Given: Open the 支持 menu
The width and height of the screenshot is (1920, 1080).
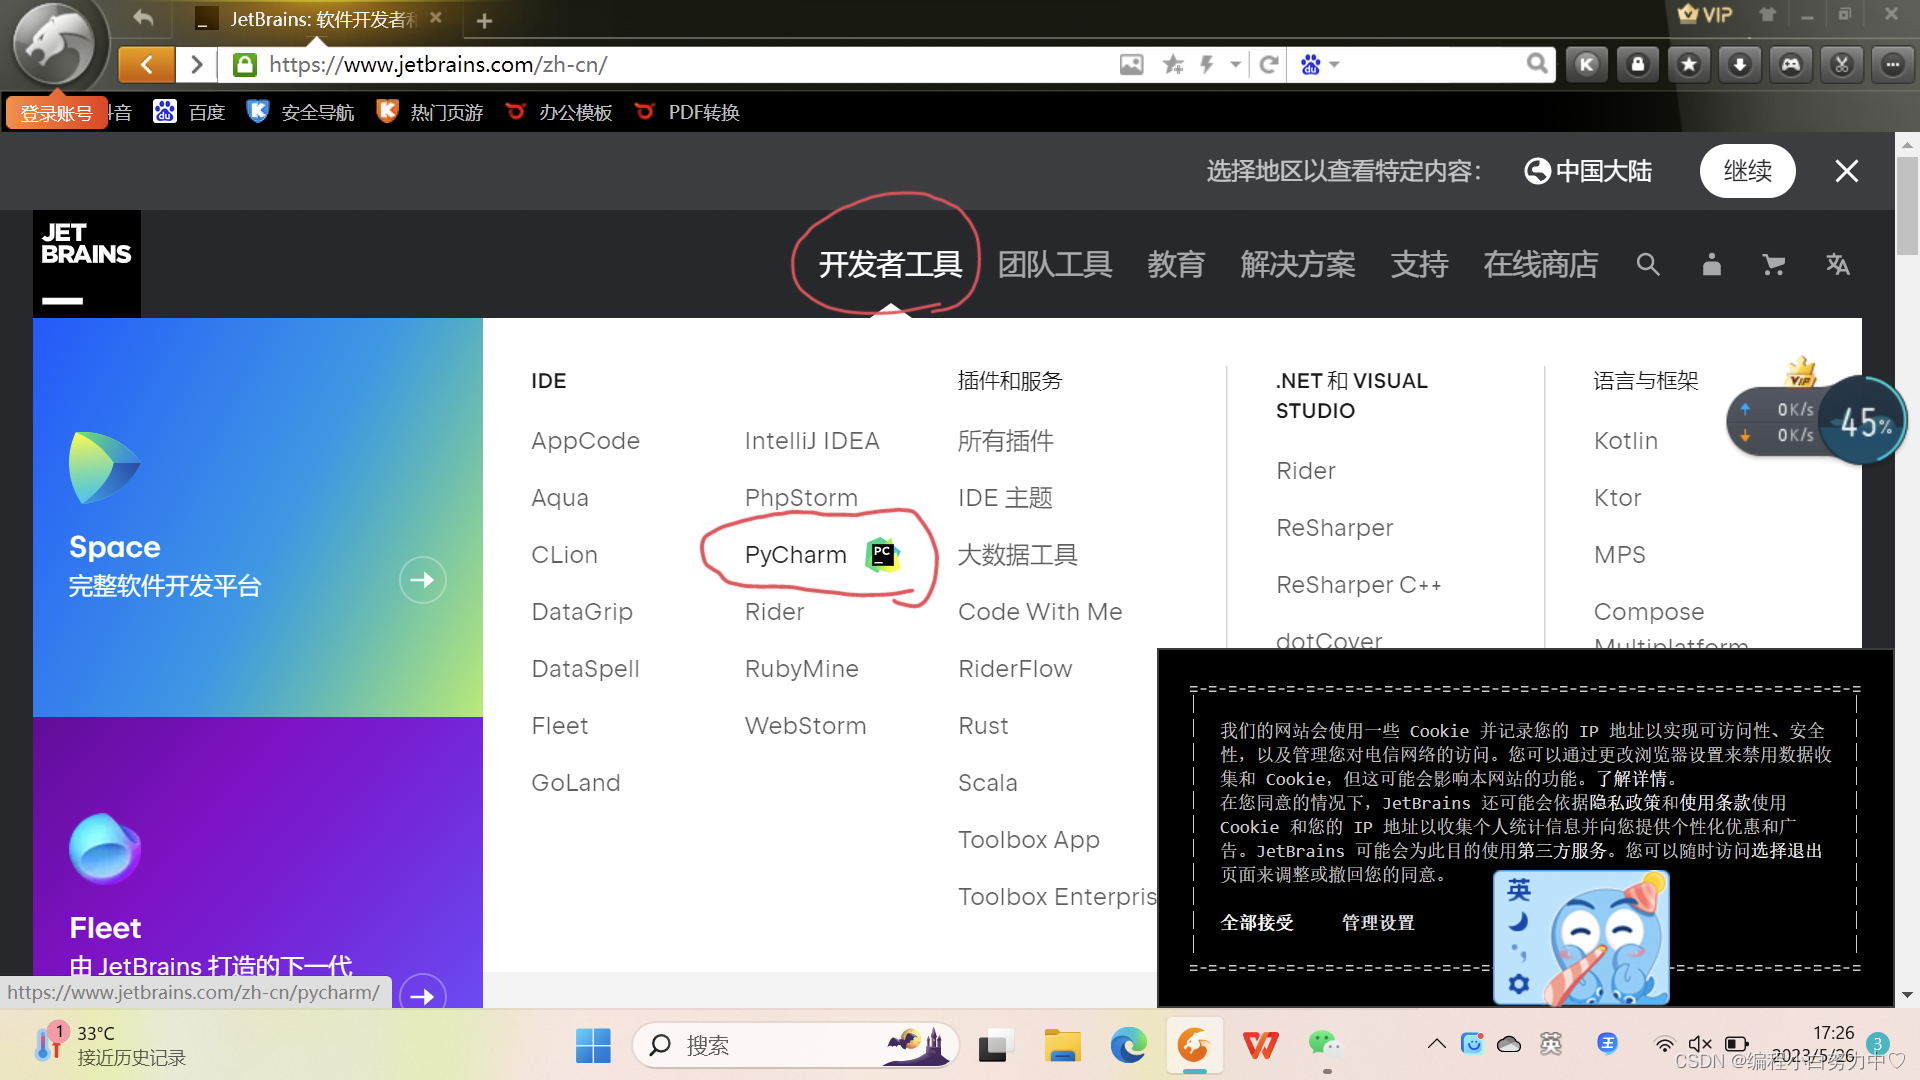Looking at the screenshot, I should 1420,264.
